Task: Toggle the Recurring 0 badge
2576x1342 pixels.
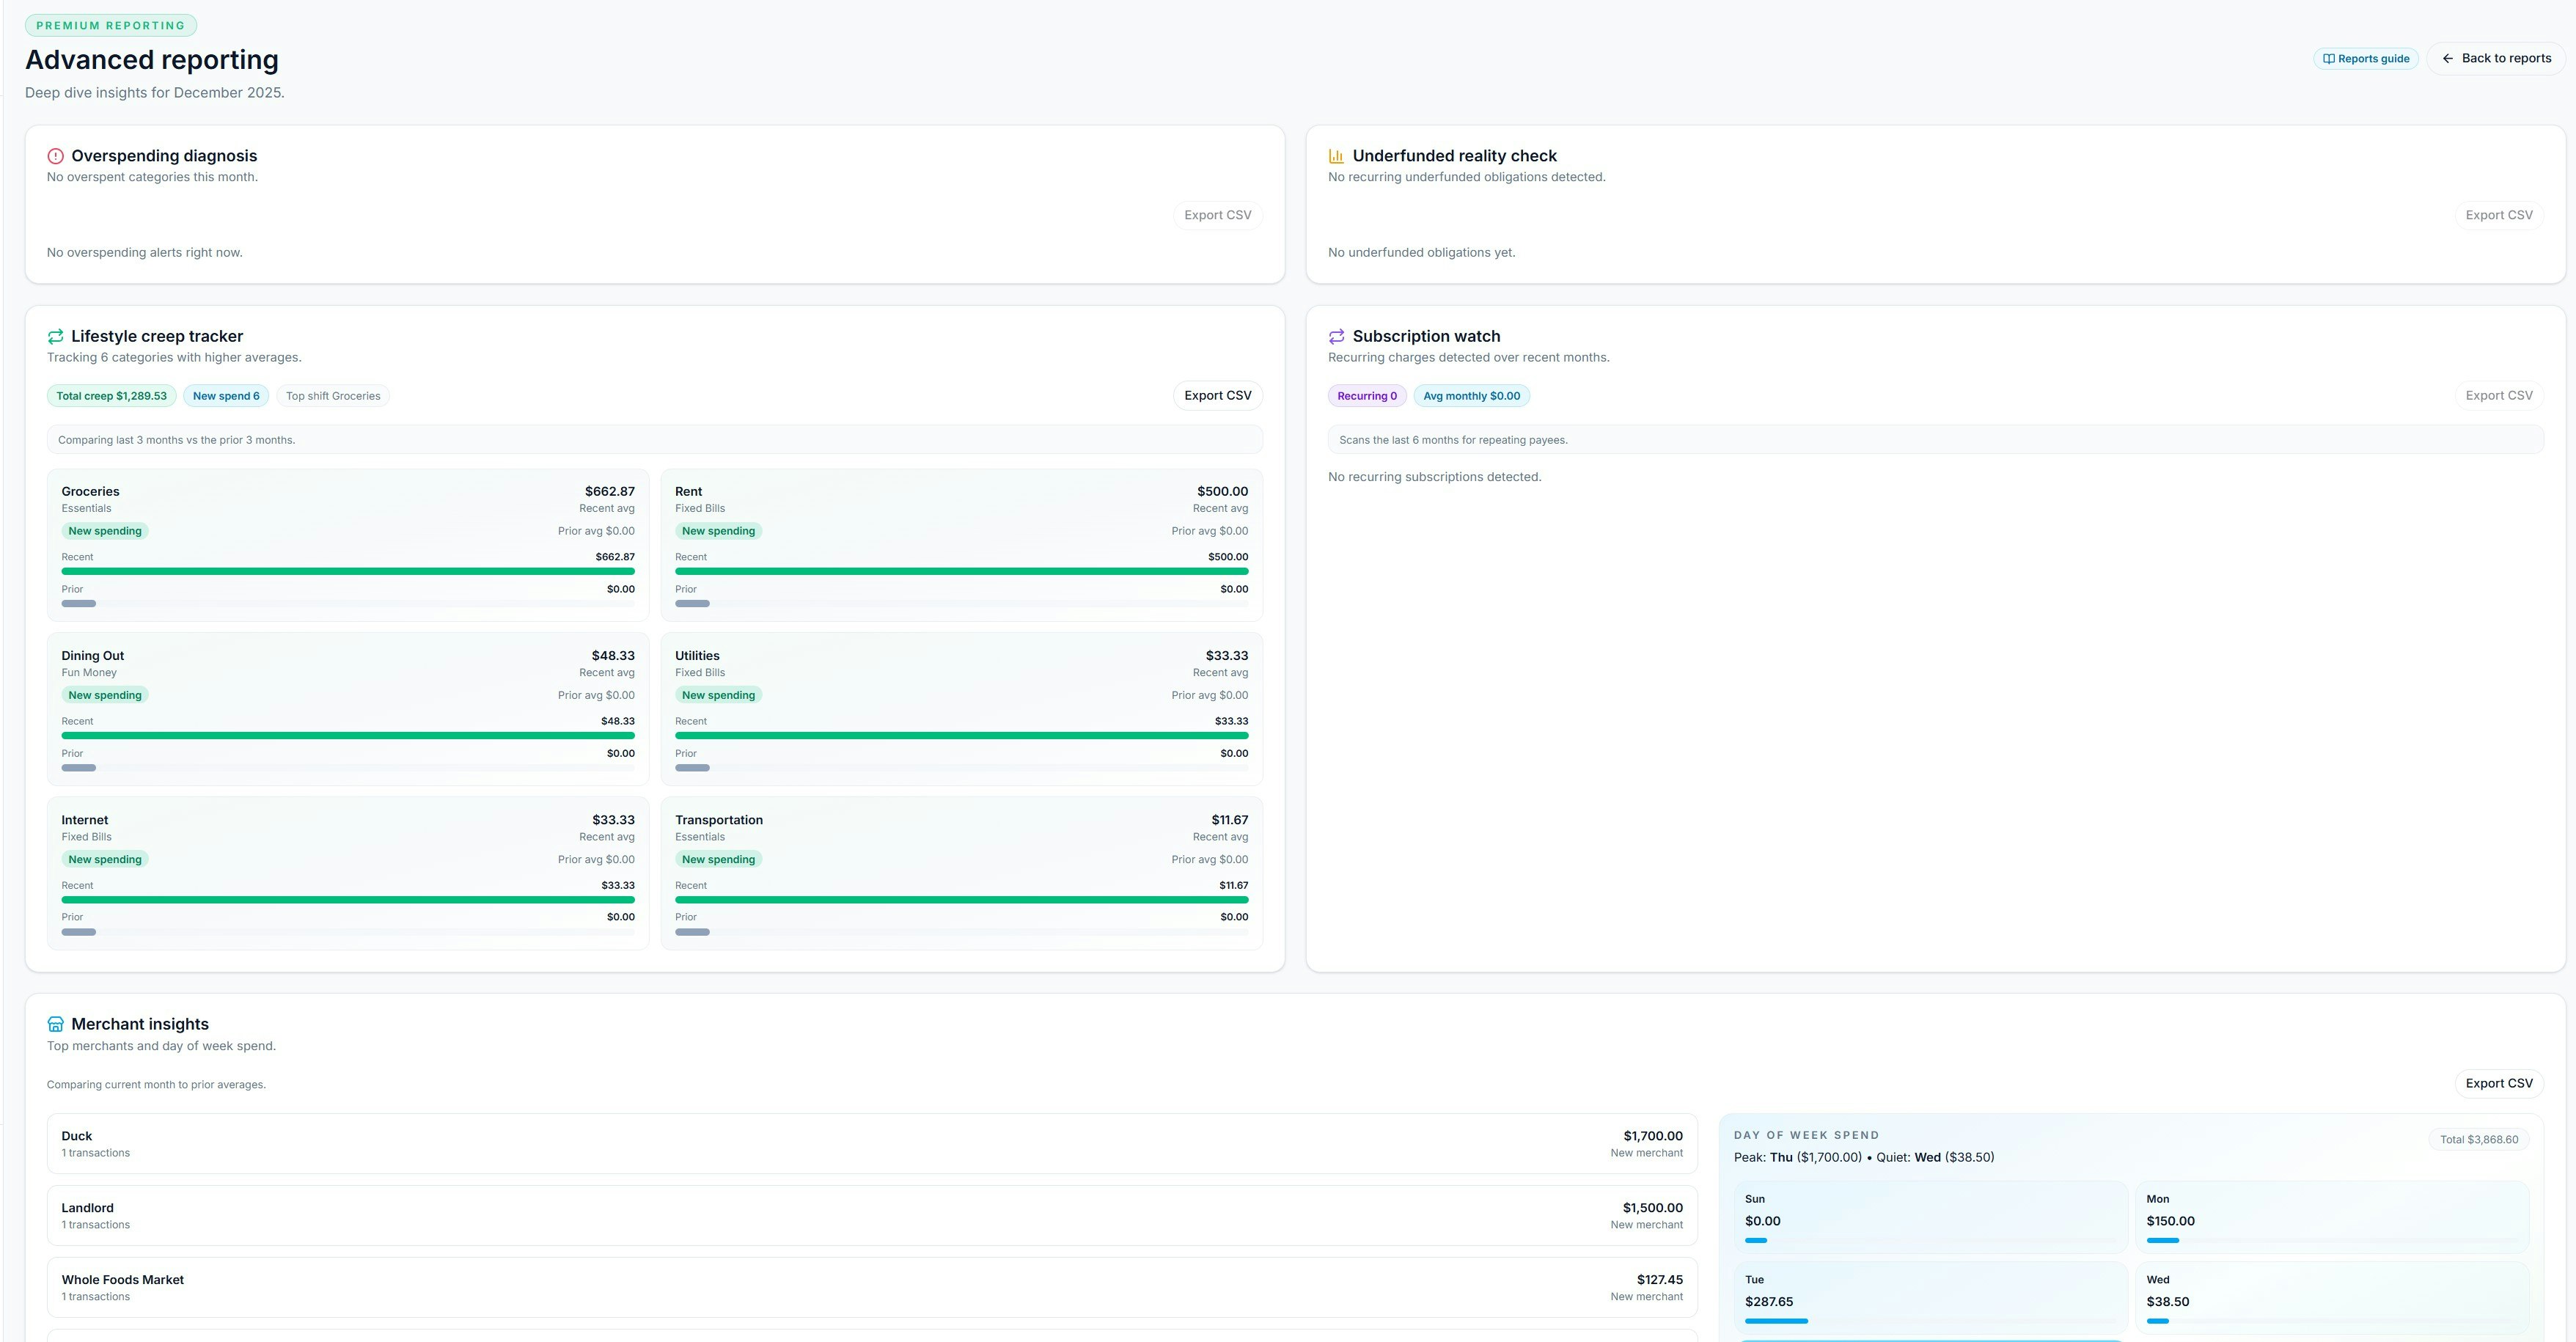Action: tap(1367, 395)
